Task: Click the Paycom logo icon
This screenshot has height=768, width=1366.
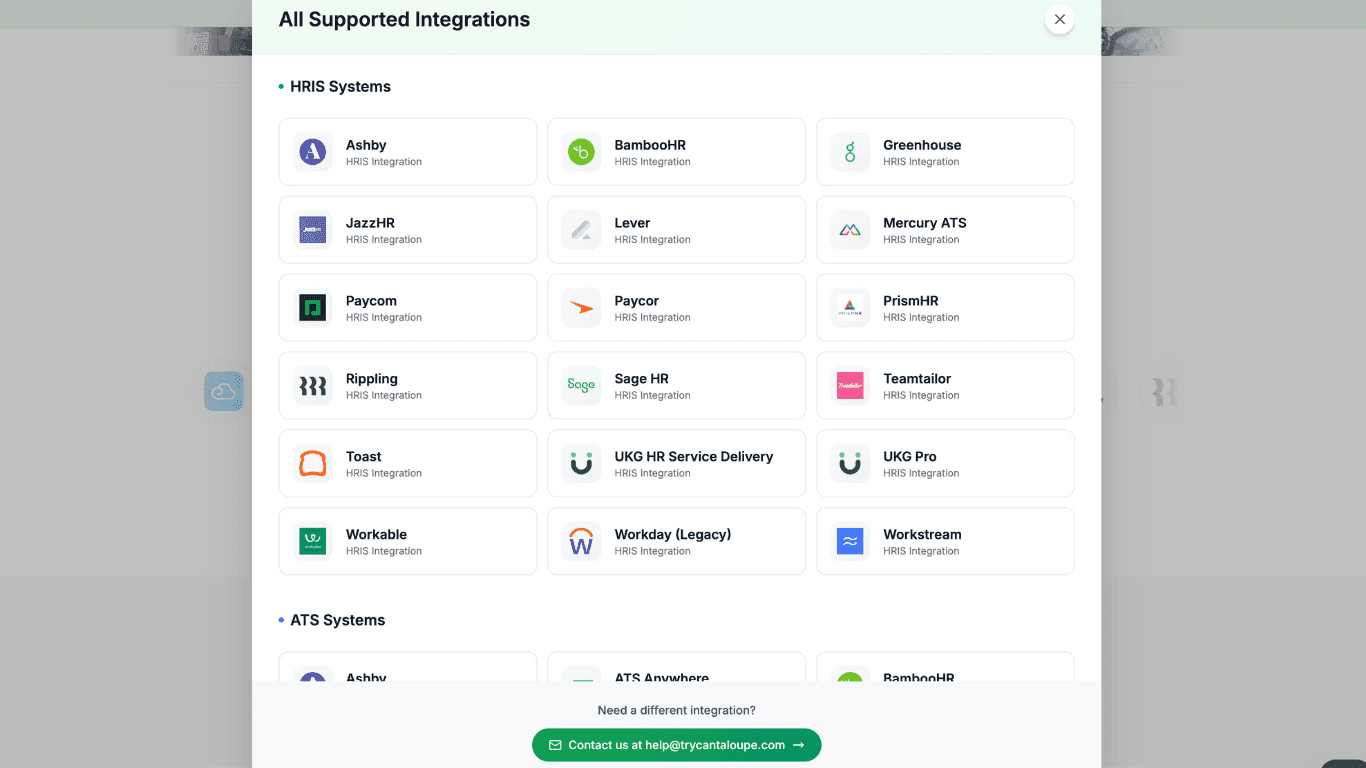Action: (x=313, y=308)
